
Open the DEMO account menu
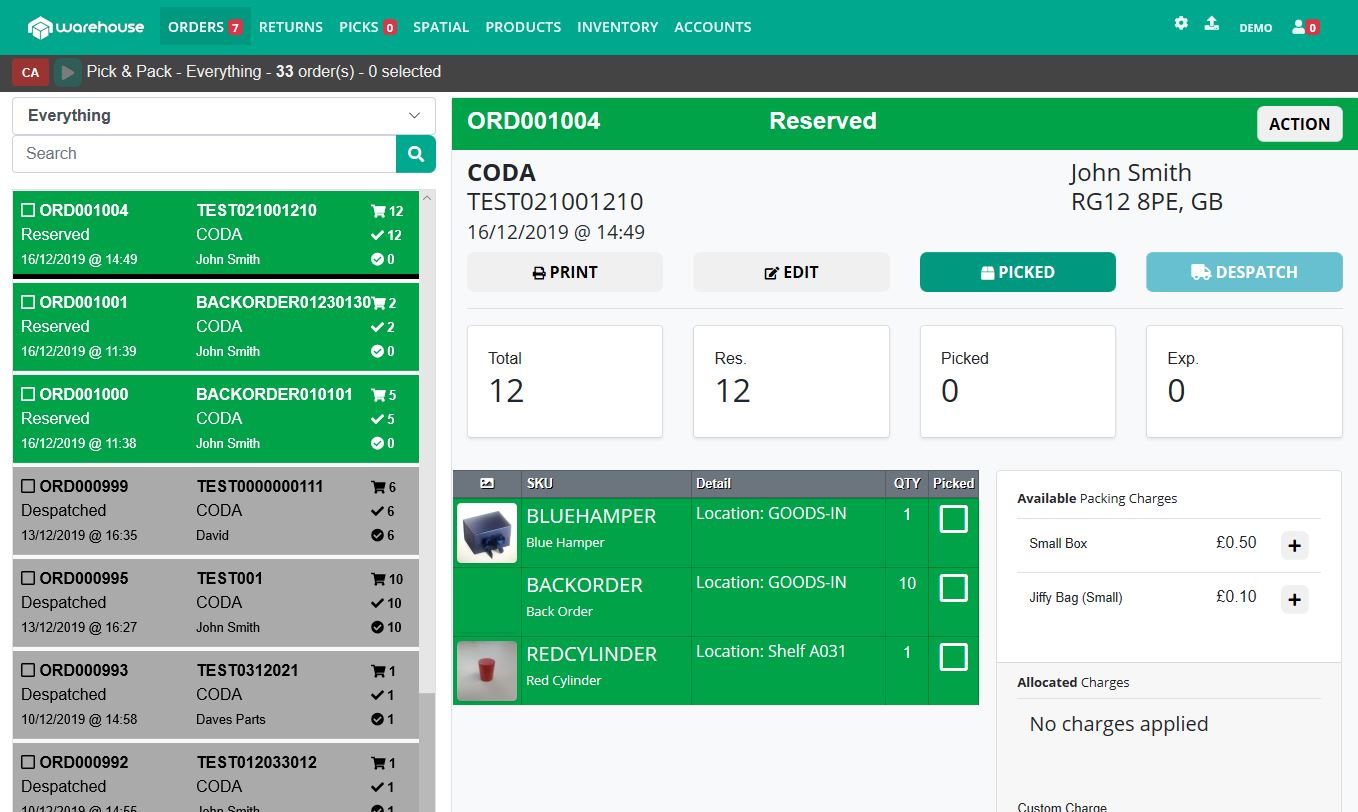click(1255, 28)
